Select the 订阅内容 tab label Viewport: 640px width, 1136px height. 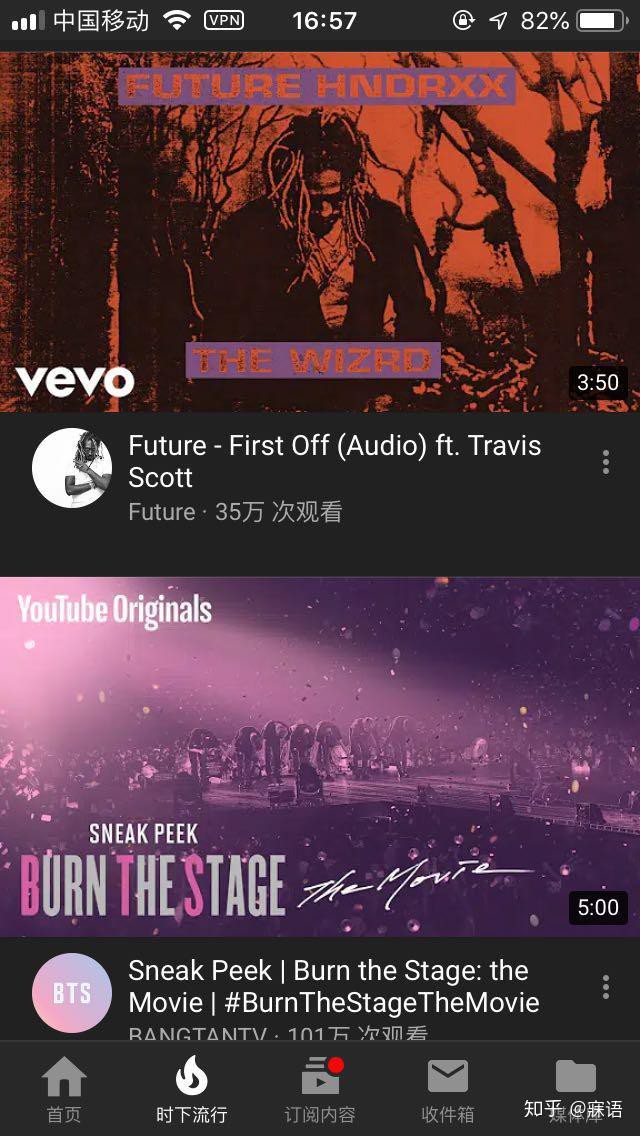click(320, 1114)
